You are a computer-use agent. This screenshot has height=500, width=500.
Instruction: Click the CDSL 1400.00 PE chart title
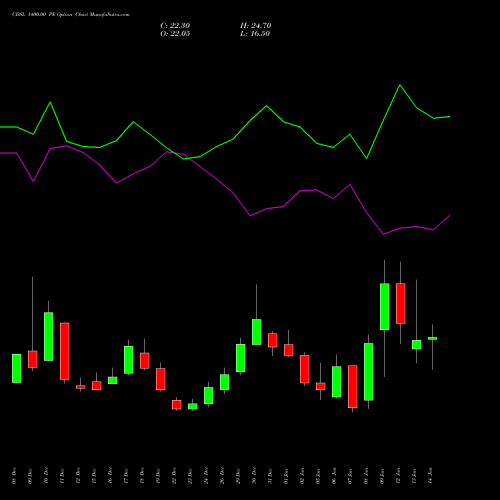[71, 15]
